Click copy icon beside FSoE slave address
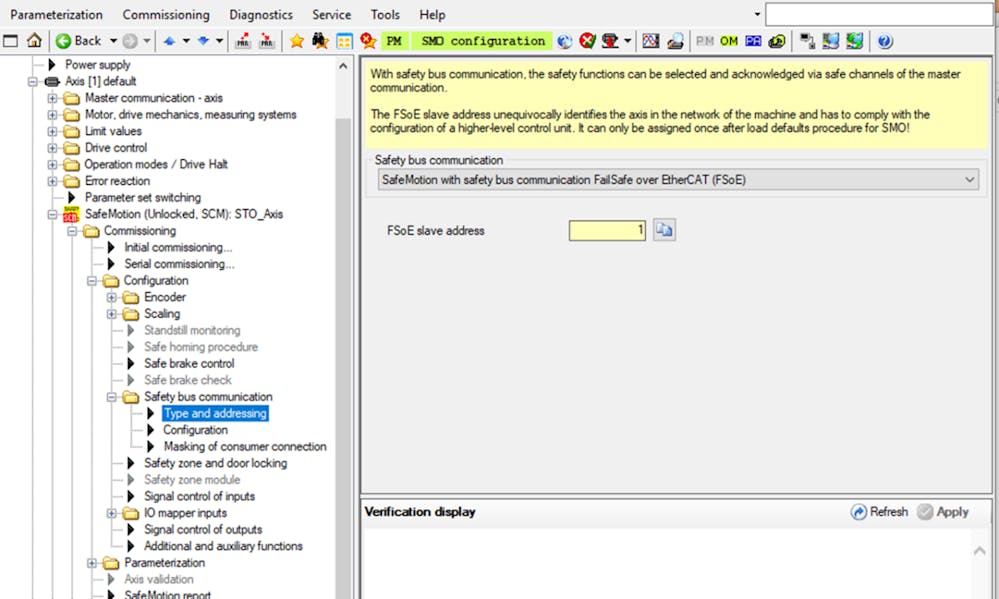Viewport: 999px width, 599px height. [x=664, y=229]
